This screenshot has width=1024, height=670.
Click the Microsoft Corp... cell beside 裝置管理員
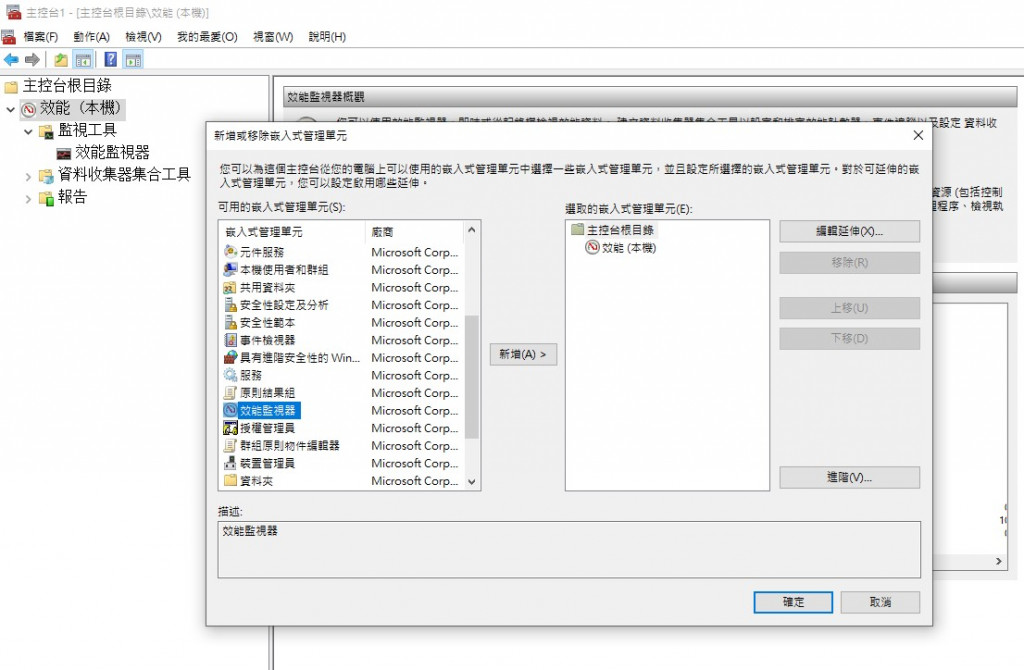point(415,463)
